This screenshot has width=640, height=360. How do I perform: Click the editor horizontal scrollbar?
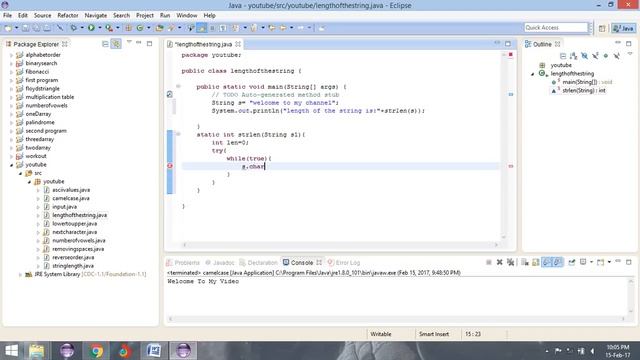340,245
